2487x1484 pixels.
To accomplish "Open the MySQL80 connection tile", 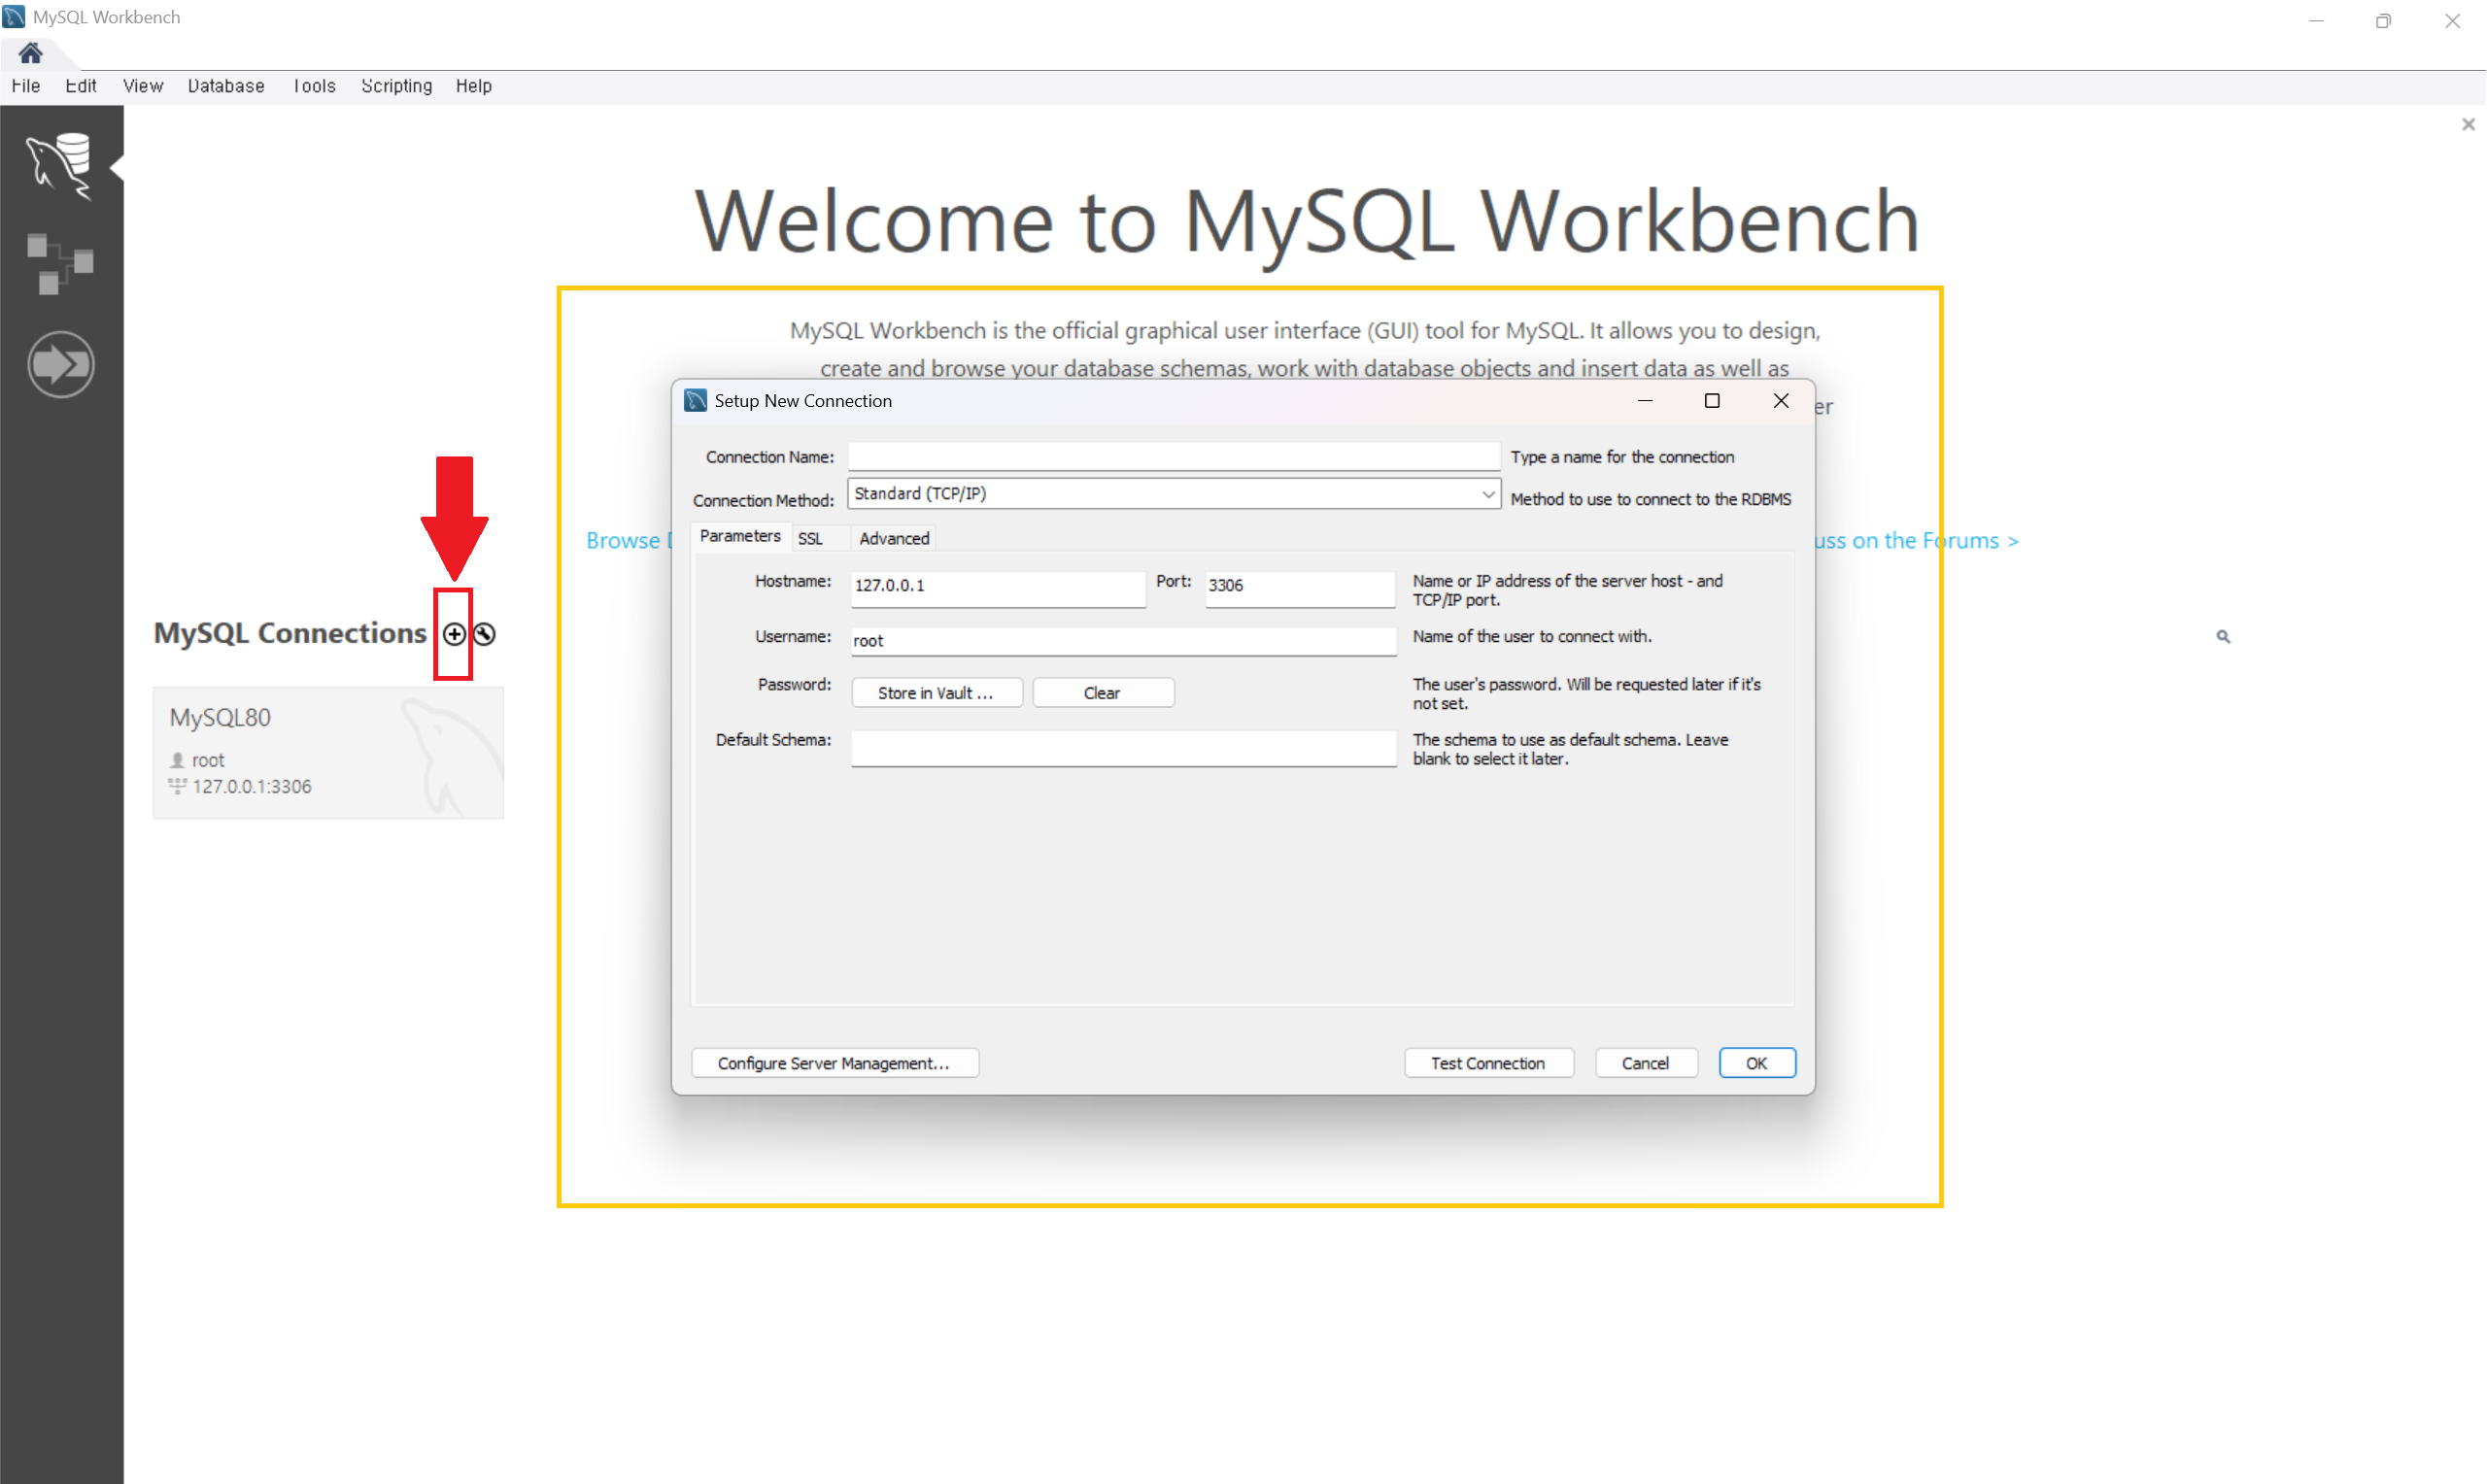I will (x=328, y=752).
